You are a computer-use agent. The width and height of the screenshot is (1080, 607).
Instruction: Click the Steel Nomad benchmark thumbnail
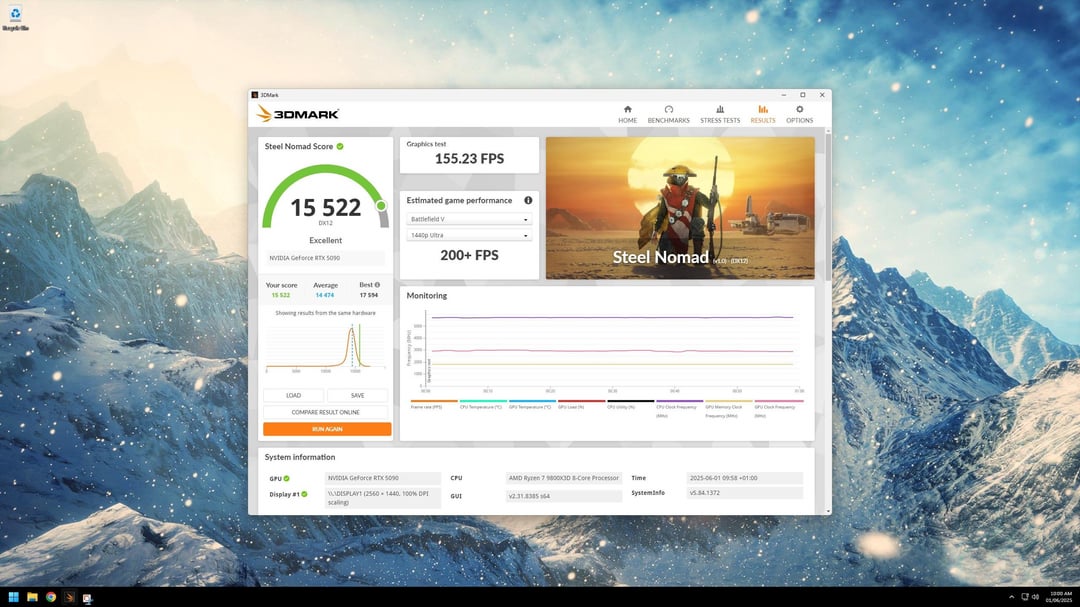(x=680, y=208)
